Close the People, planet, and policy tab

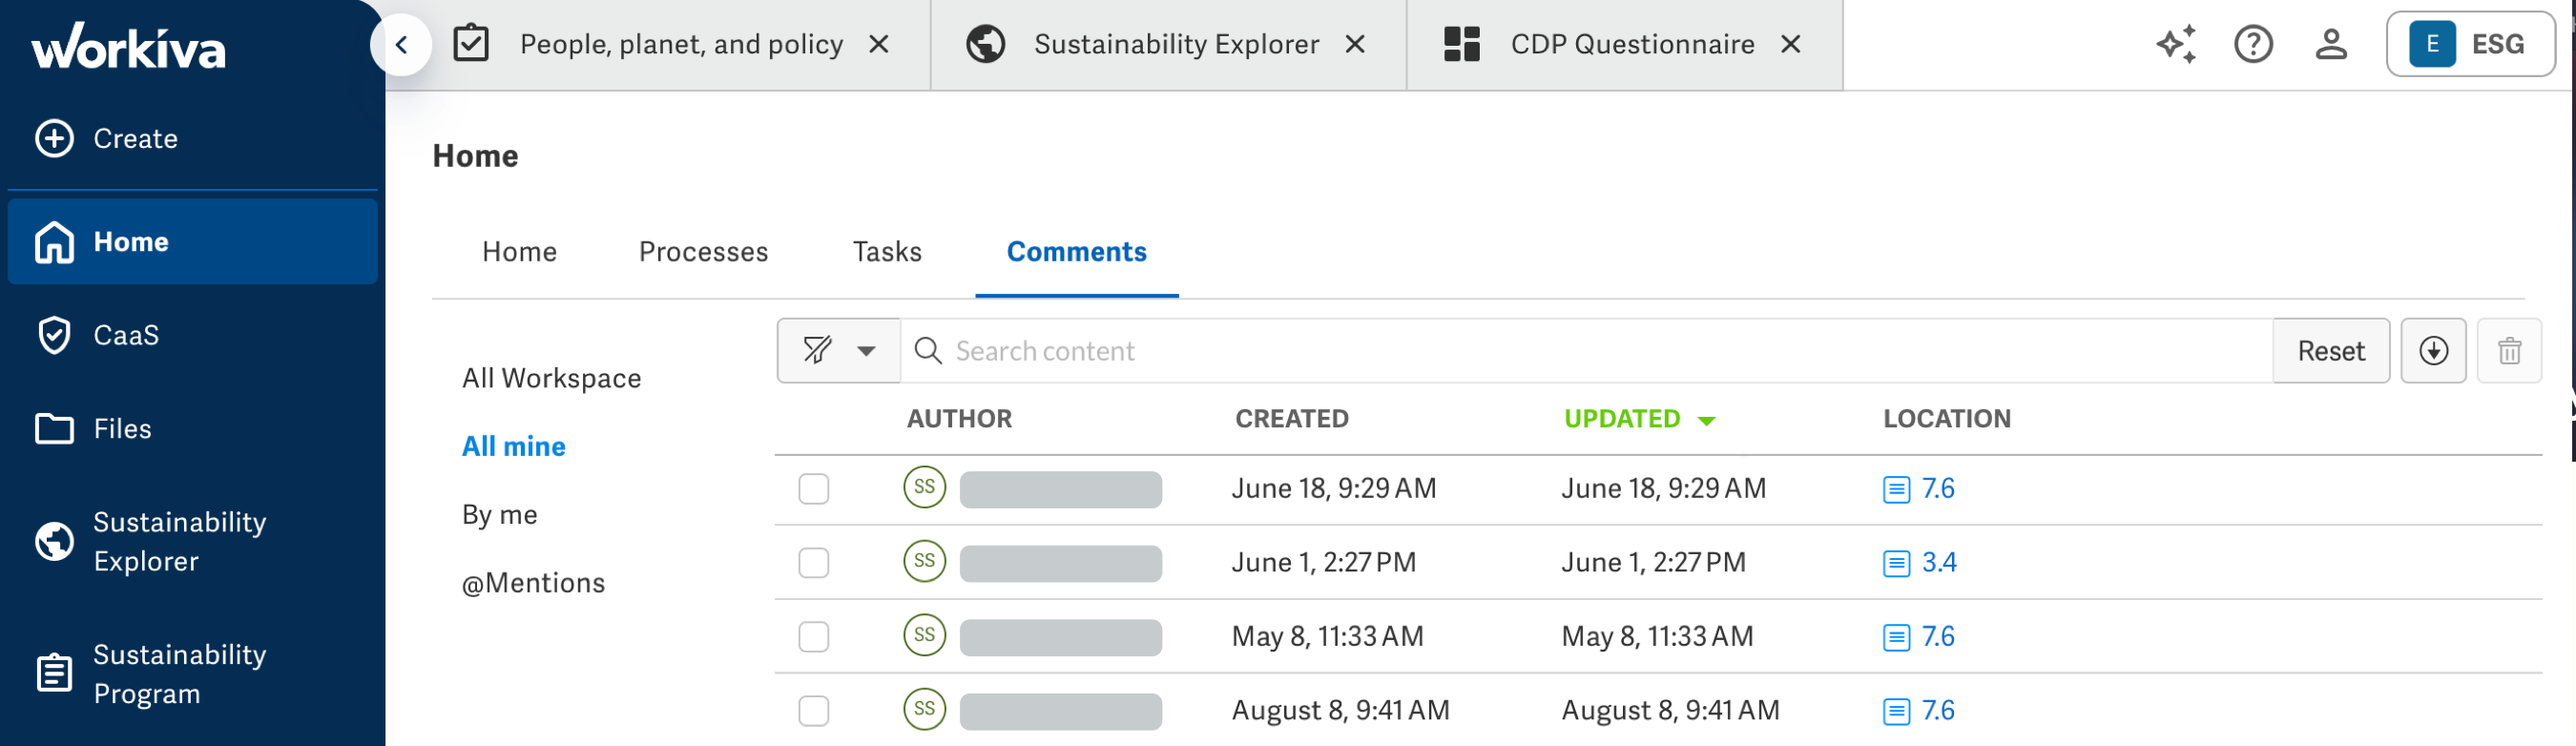point(879,44)
